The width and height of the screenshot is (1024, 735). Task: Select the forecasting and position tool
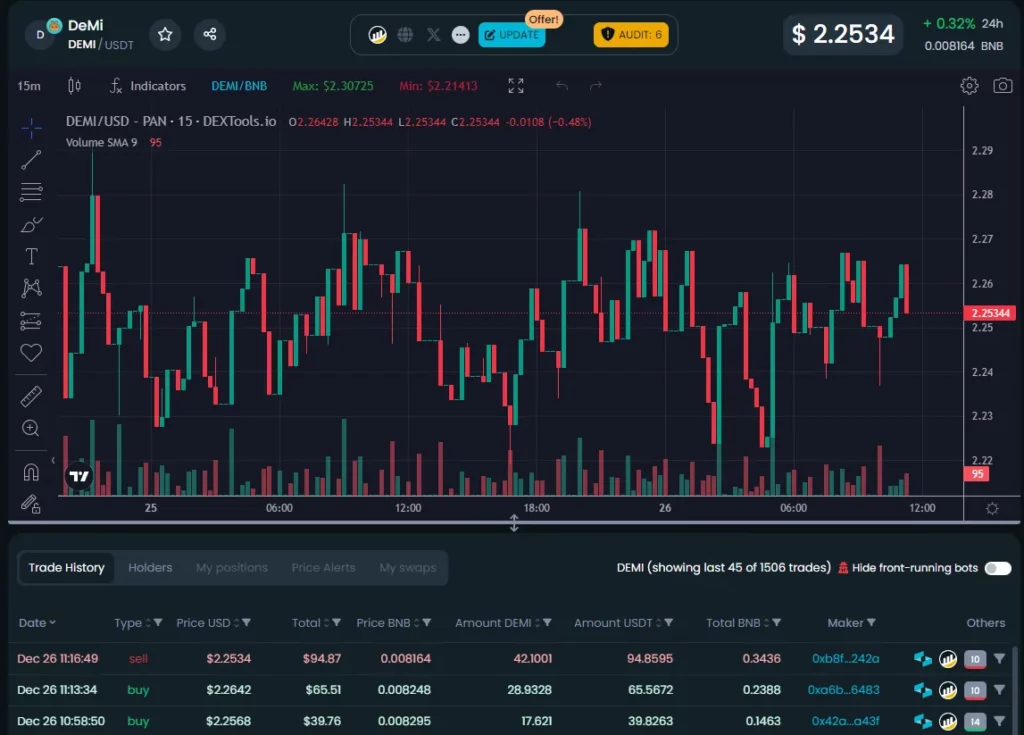tap(31, 320)
